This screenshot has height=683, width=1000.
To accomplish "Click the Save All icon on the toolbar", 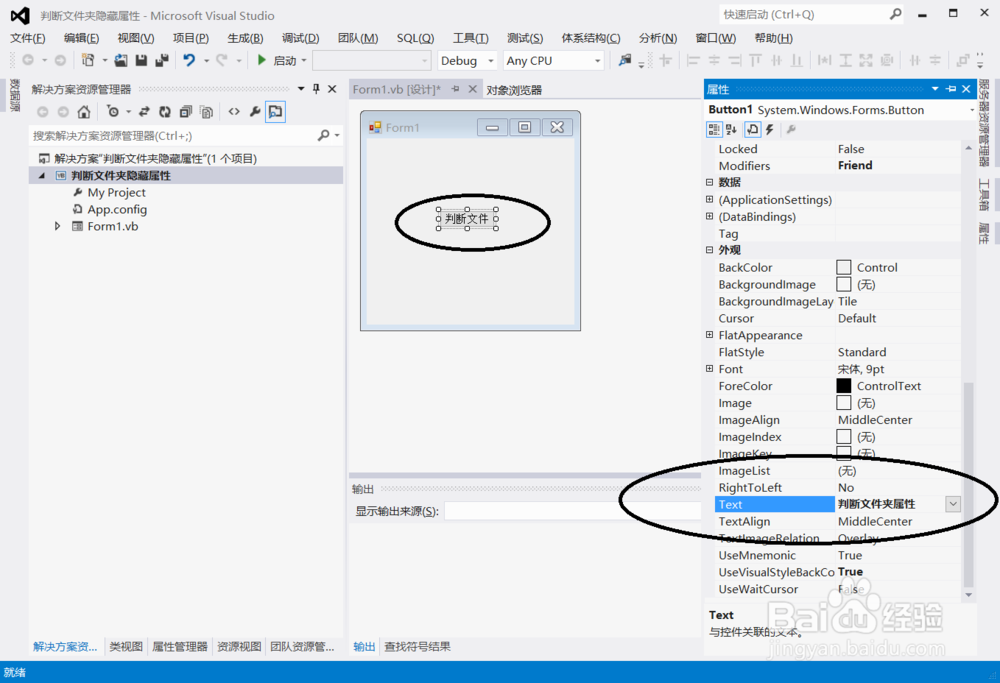I will tap(160, 60).
